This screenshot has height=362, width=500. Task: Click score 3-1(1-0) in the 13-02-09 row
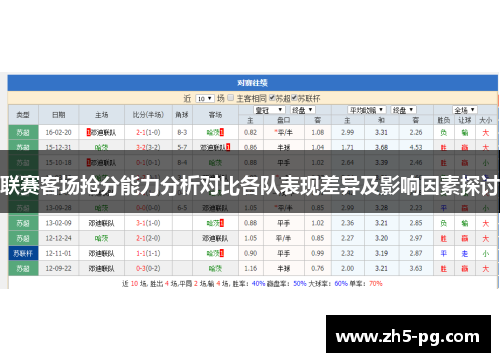pos(148,223)
